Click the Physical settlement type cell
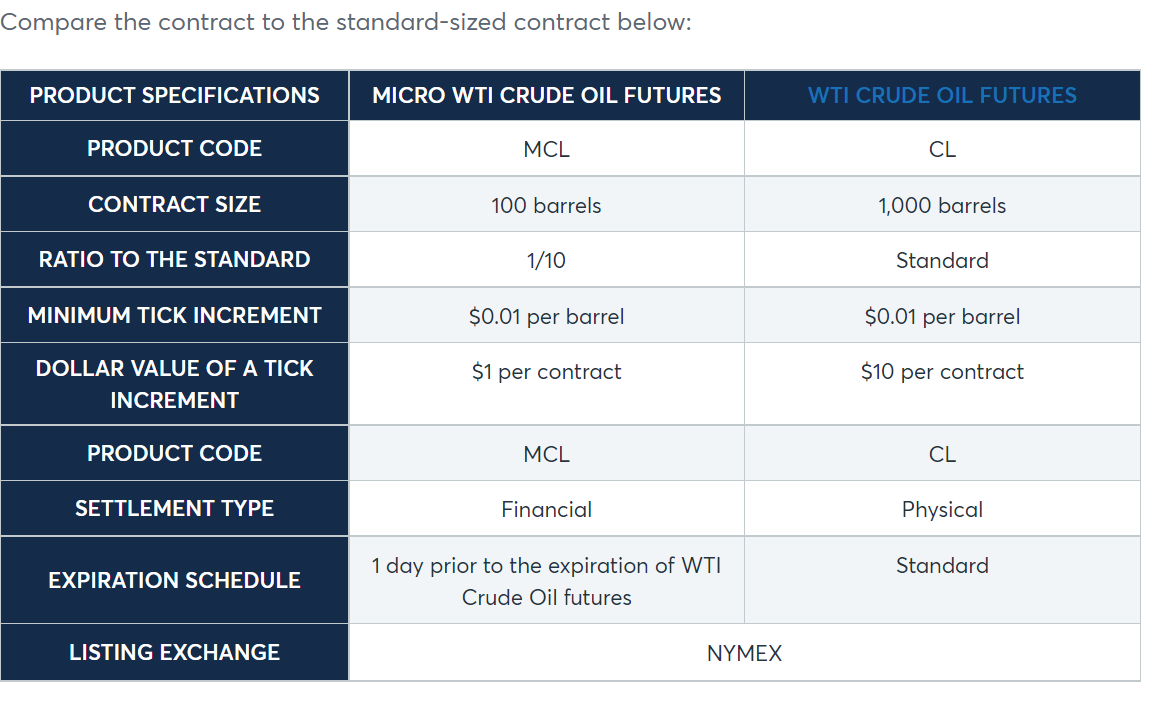This screenshot has width=1159, height=706. 942,509
